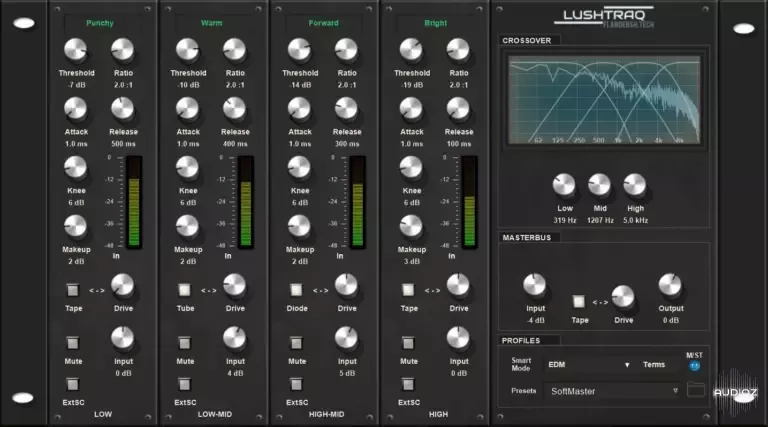Click the HIGH band Threshold knob

(410, 50)
